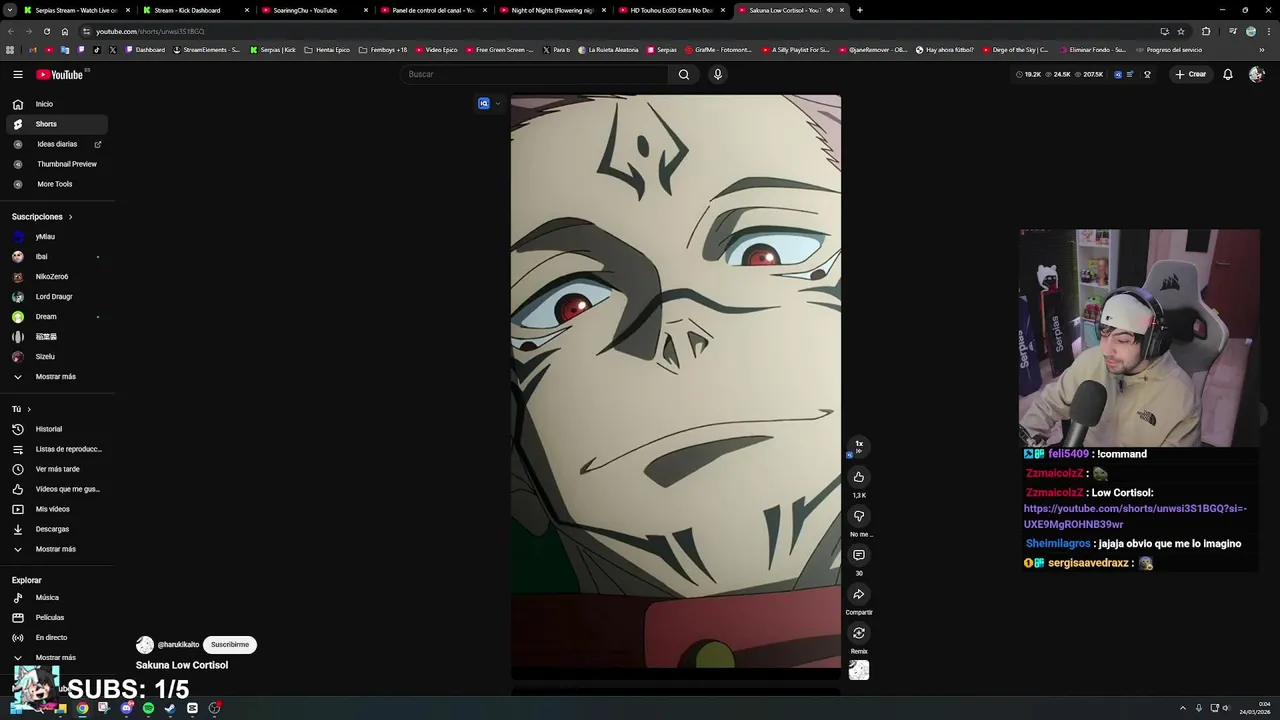The width and height of the screenshot is (1280, 720).
Task: Expand the Suscripciones section header
Action: coord(42,217)
